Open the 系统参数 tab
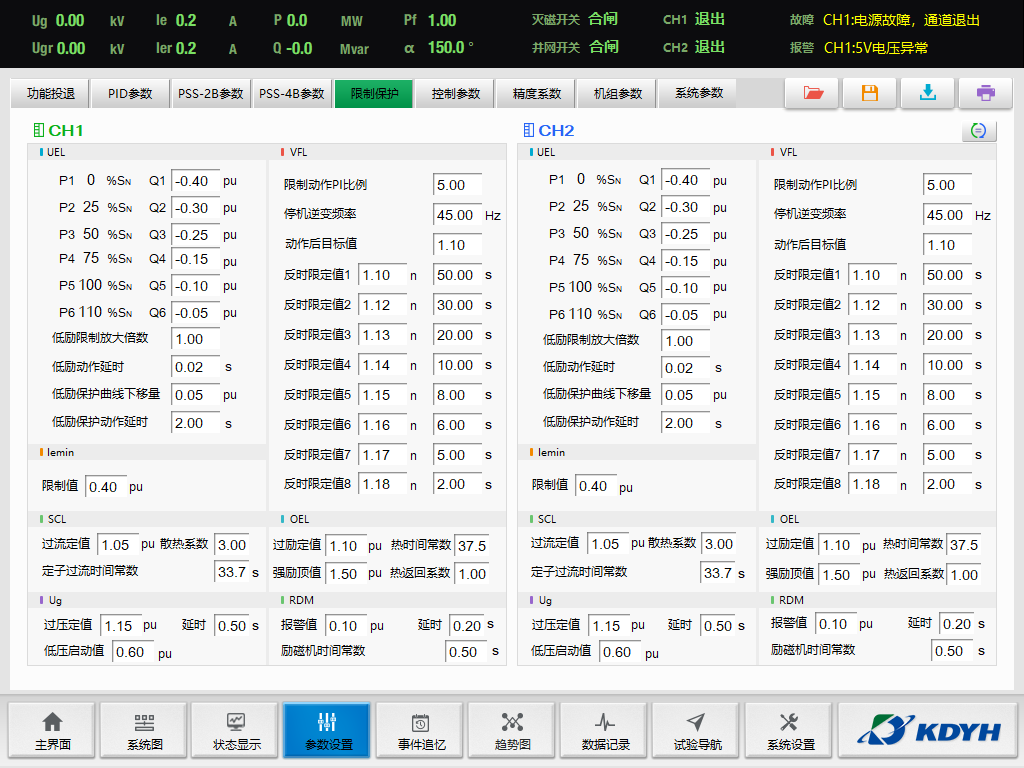This screenshot has height=768, width=1024. (x=698, y=94)
